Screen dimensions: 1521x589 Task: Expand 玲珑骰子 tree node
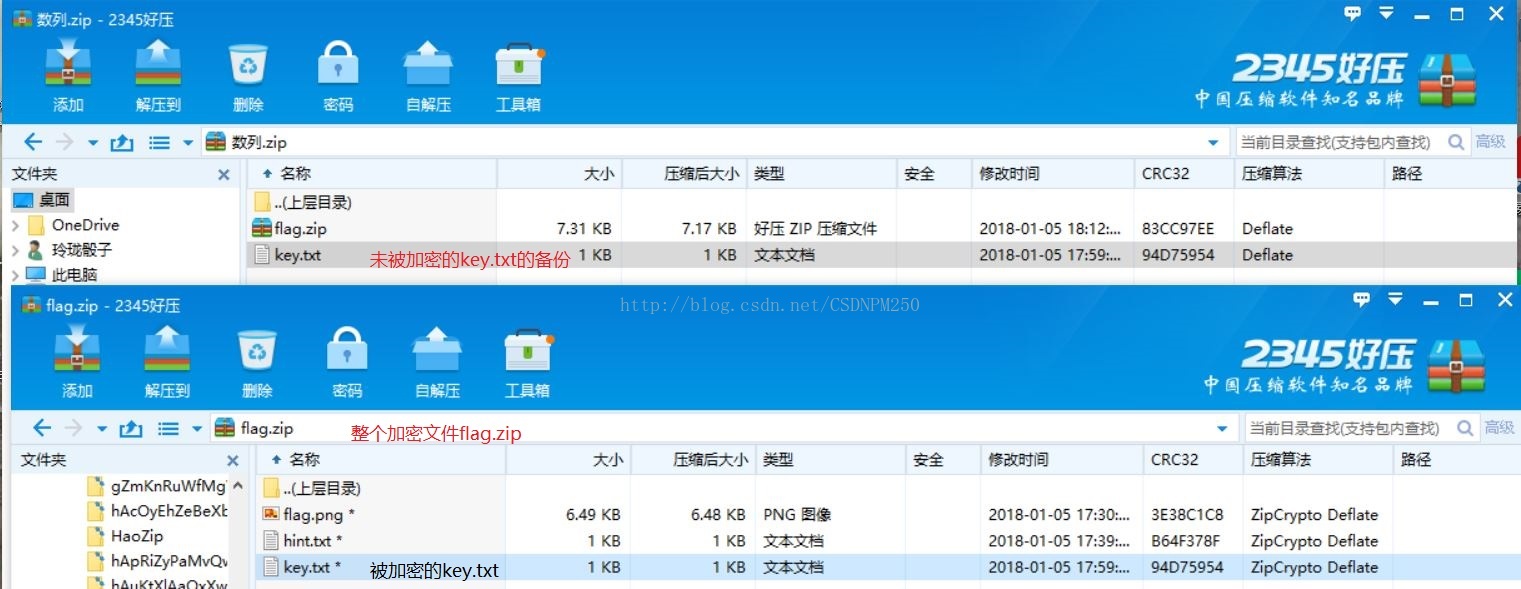click(x=15, y=250)
